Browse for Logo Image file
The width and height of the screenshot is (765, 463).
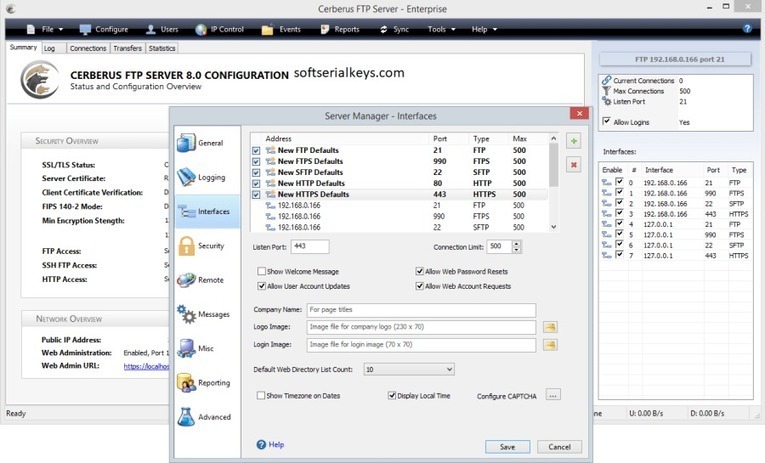click(x=550, y=328)
